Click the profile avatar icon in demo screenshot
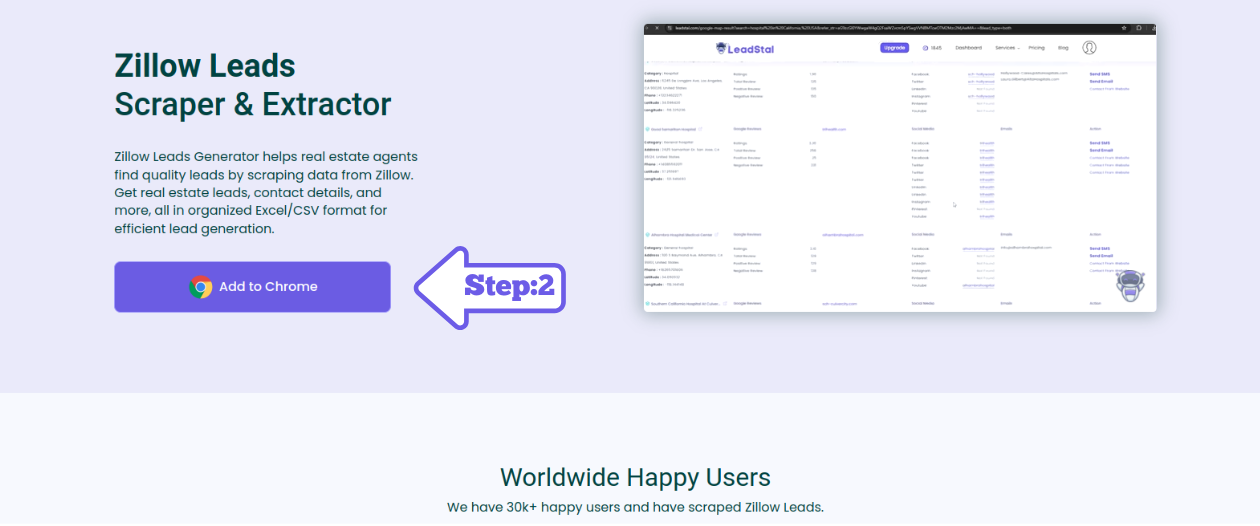Image resolution: width=1260 pixels, height=526 pixels. coord(1090,48)
